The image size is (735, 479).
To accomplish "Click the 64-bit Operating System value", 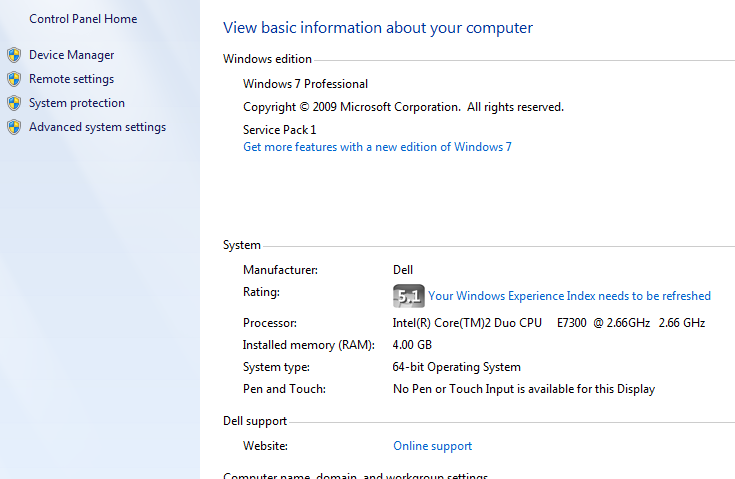I will point(457,367).
